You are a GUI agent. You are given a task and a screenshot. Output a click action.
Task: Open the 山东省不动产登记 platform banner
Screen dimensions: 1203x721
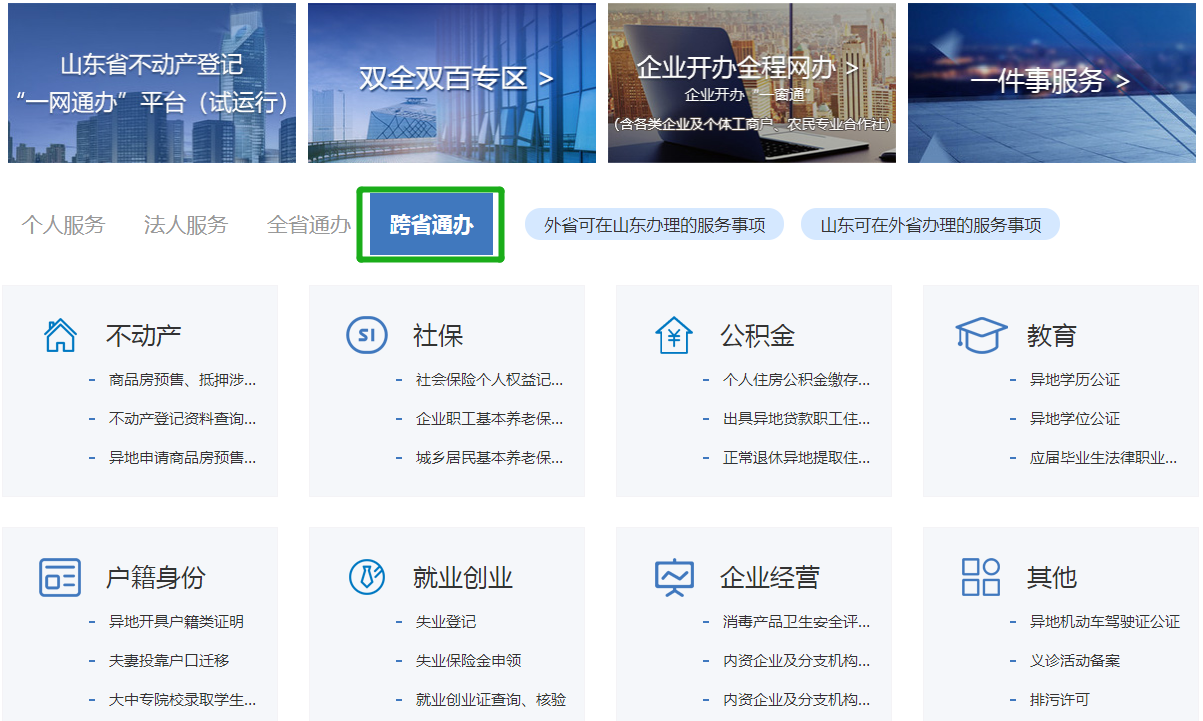[152, 83]
